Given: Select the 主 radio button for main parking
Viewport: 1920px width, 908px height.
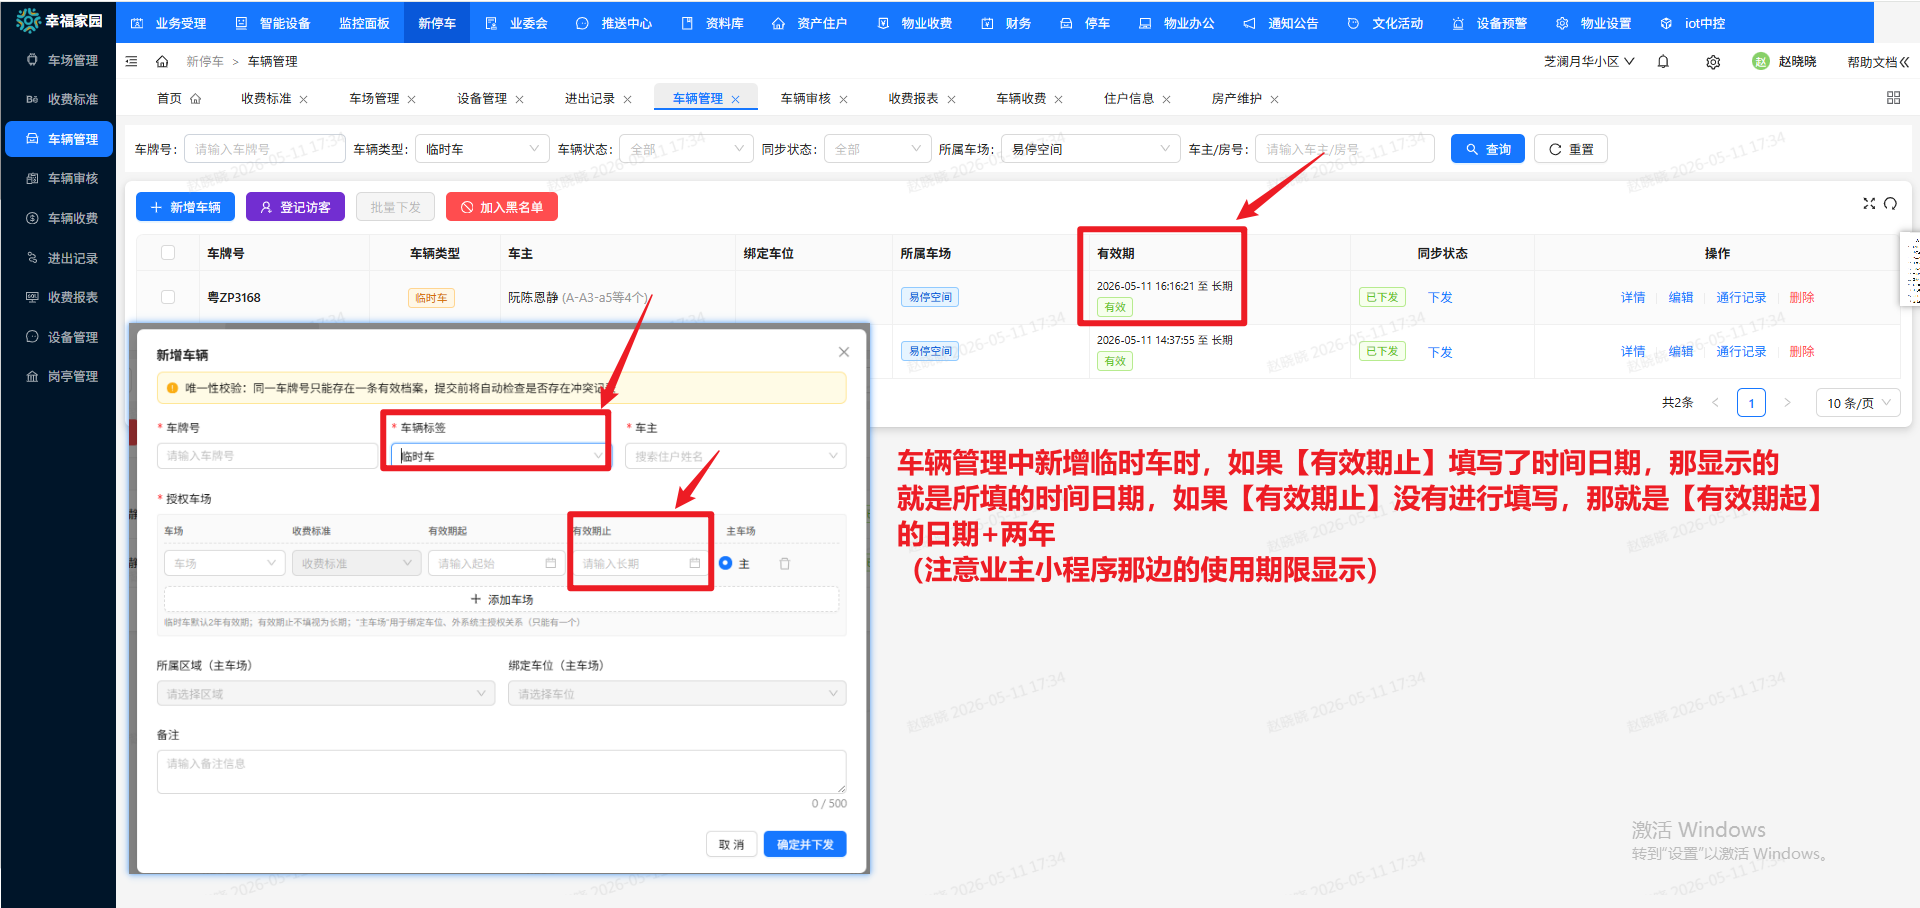Looking at the screenshot, I should 726,563.
